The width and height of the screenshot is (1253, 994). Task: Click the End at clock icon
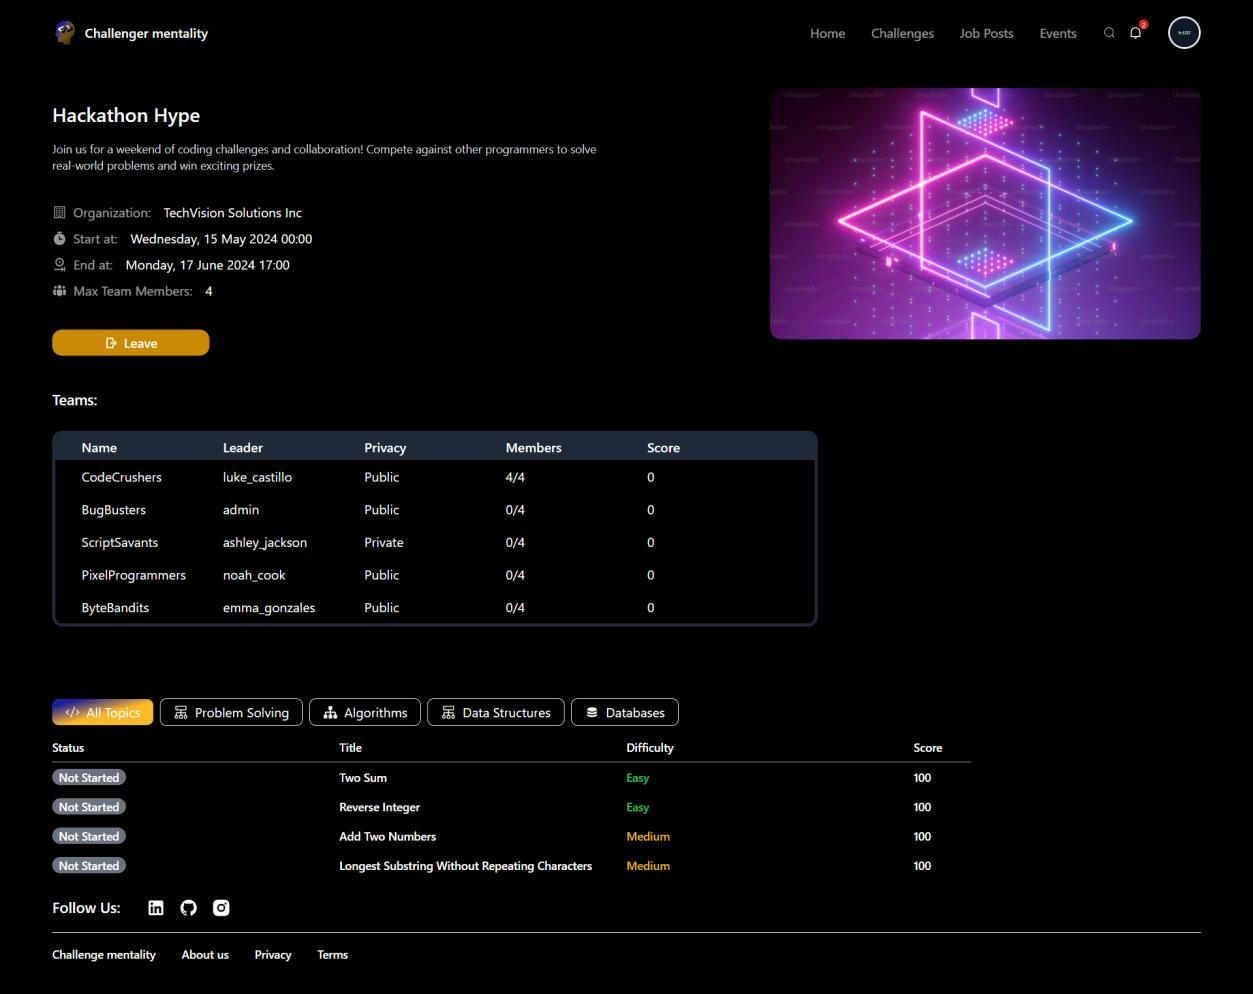(x=59, y=265)
